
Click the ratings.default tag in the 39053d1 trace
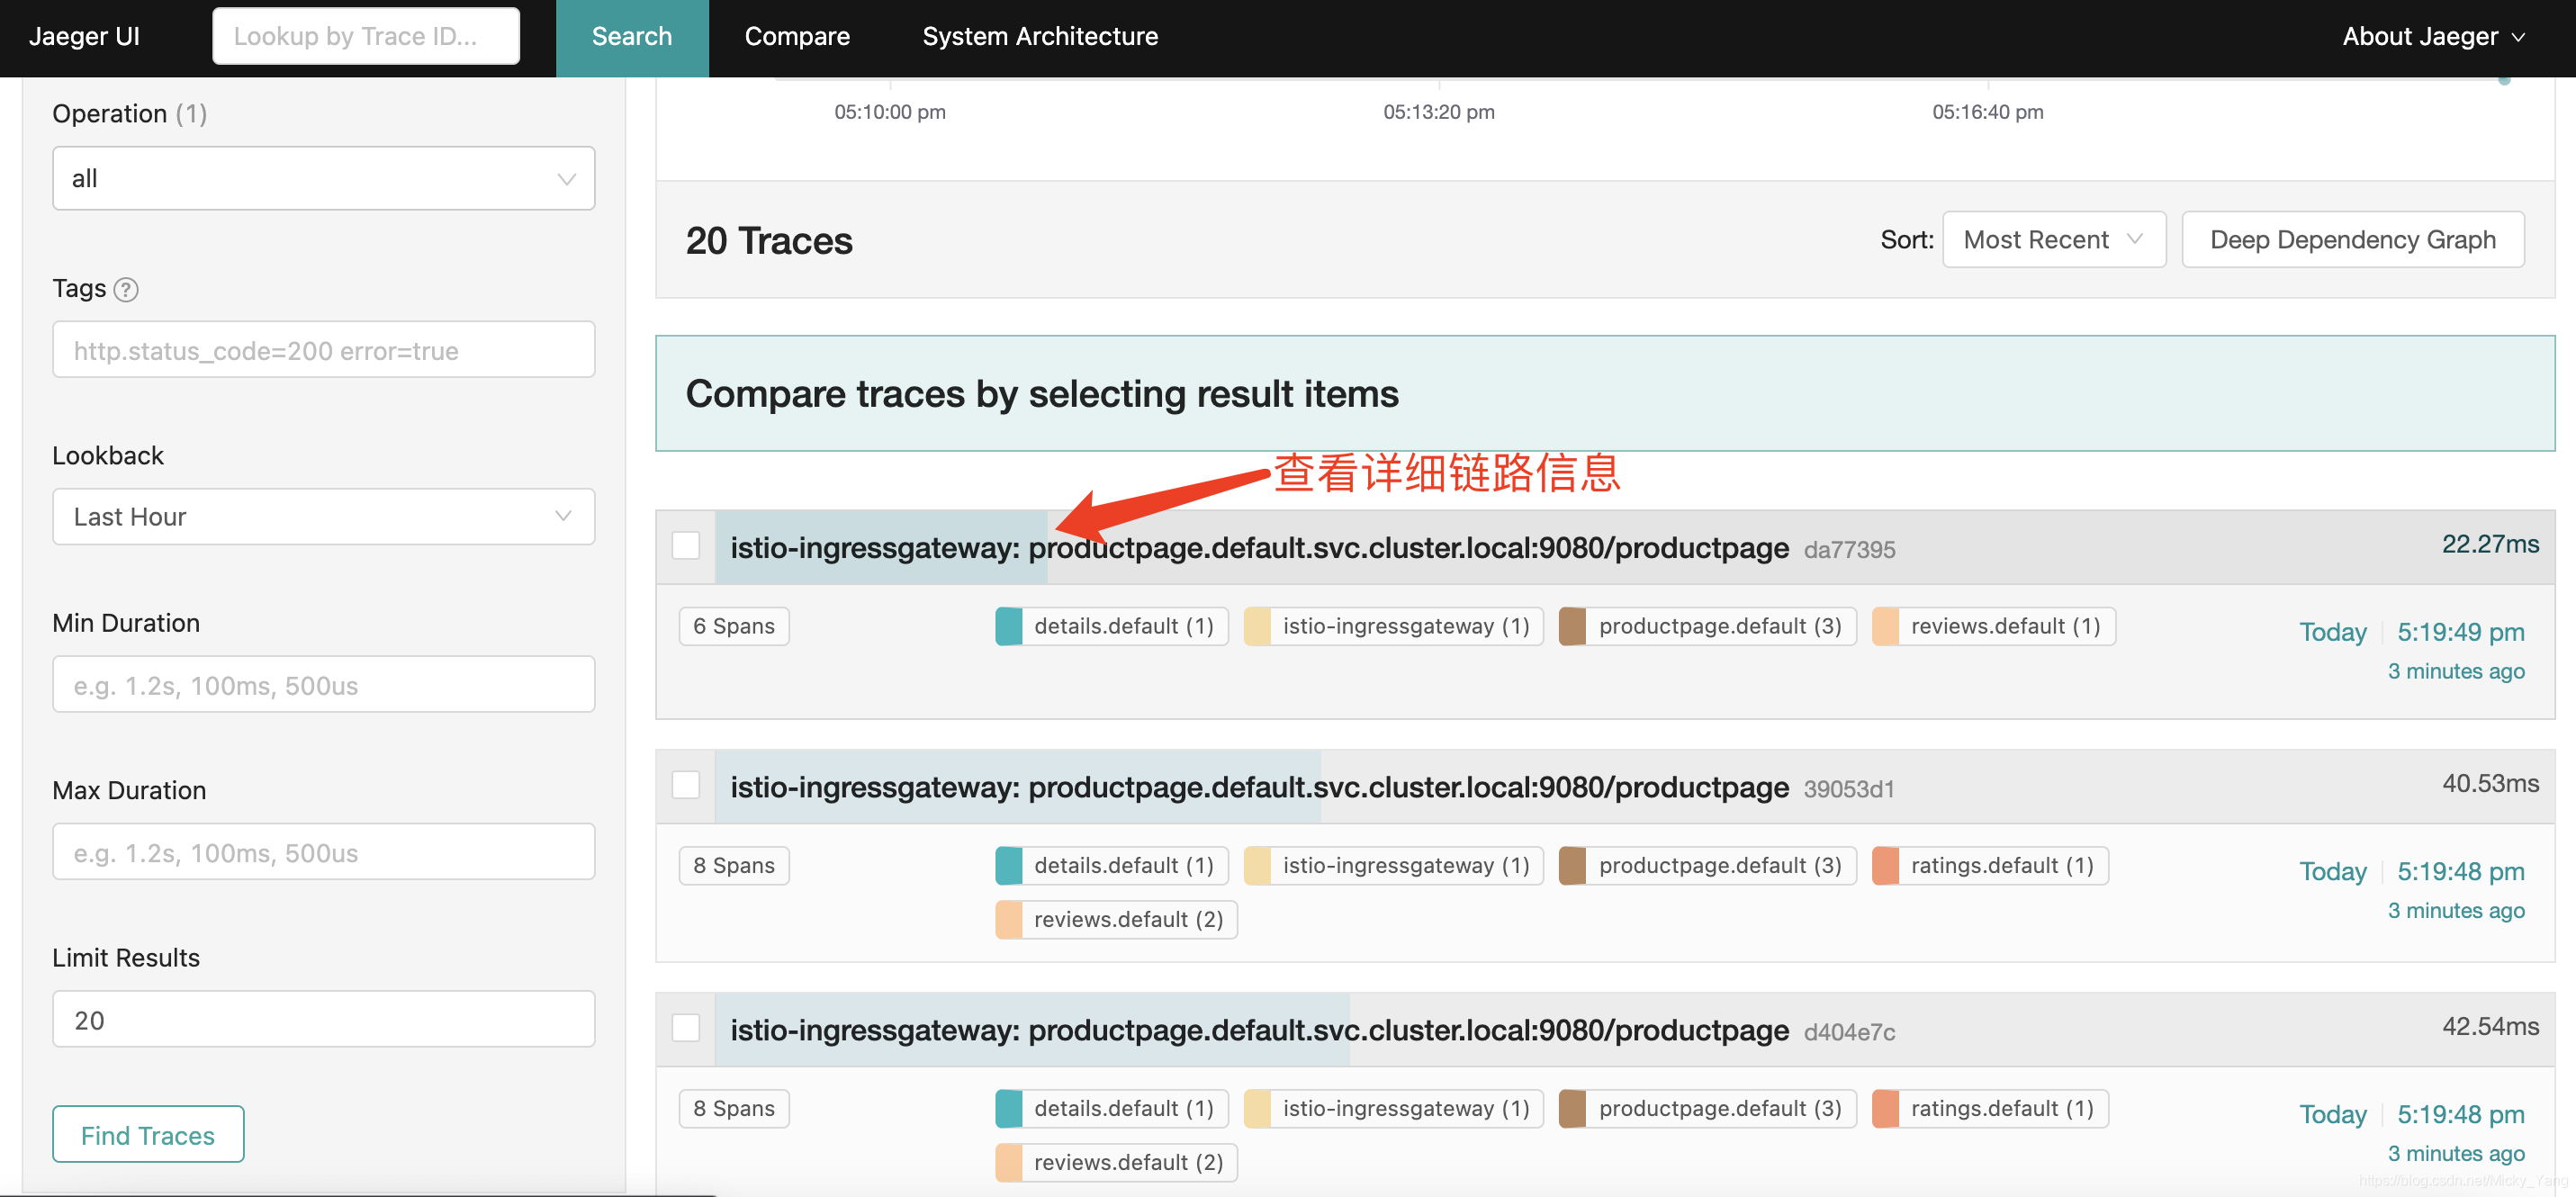pos(1990,865)
